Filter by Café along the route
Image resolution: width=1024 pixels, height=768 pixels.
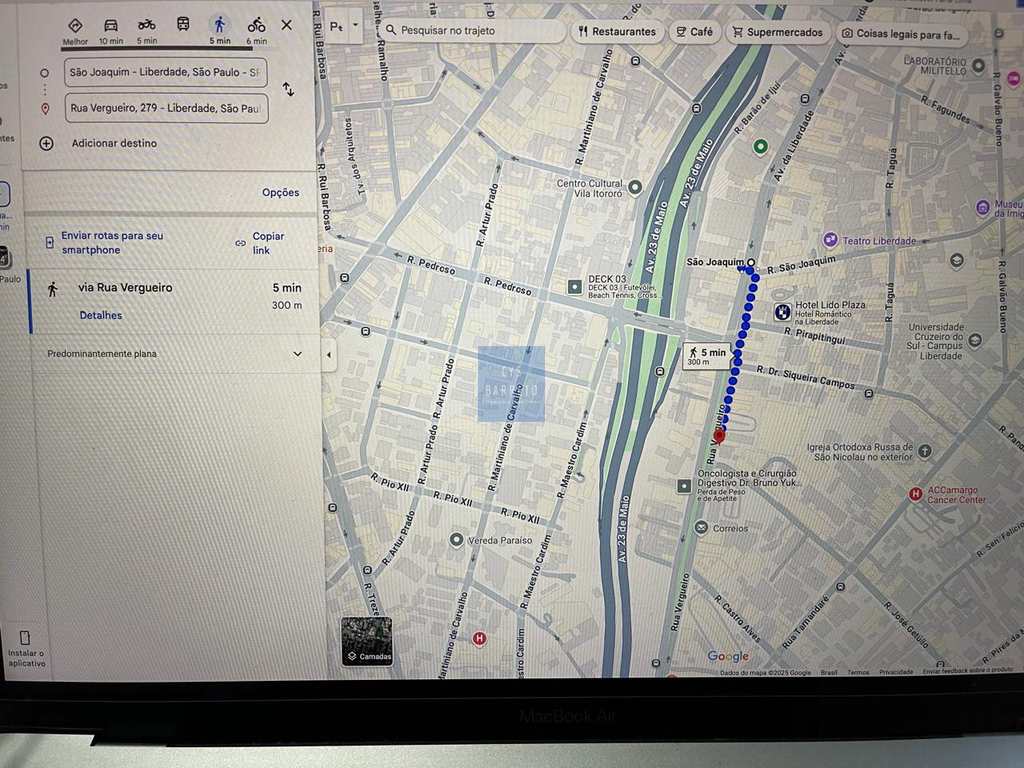coord(694,31)
